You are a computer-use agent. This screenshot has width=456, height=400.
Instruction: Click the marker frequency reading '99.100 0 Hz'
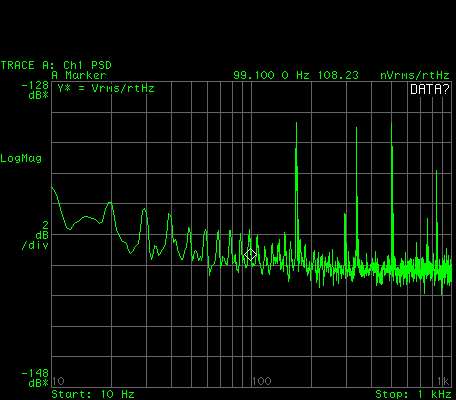(x=271, y=75)
